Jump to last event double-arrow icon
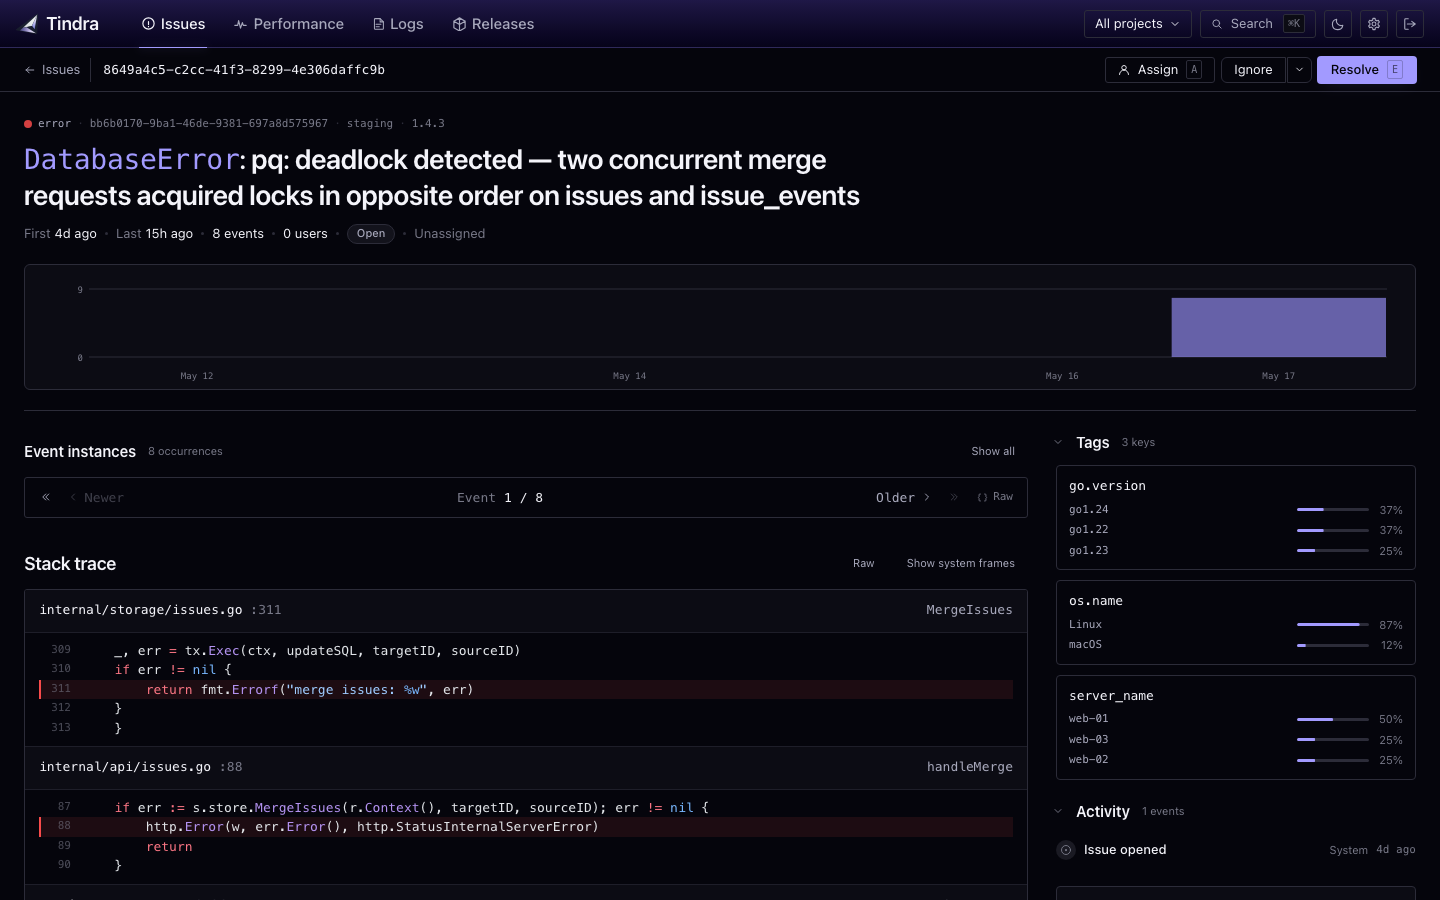 point(954,497)
